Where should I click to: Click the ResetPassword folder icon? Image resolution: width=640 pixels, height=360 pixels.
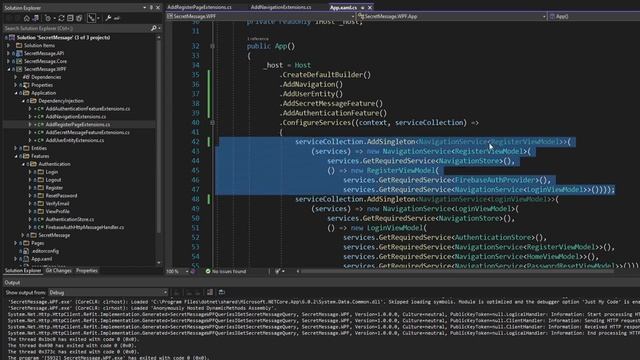pyautogui.click(x=41, y=196)
